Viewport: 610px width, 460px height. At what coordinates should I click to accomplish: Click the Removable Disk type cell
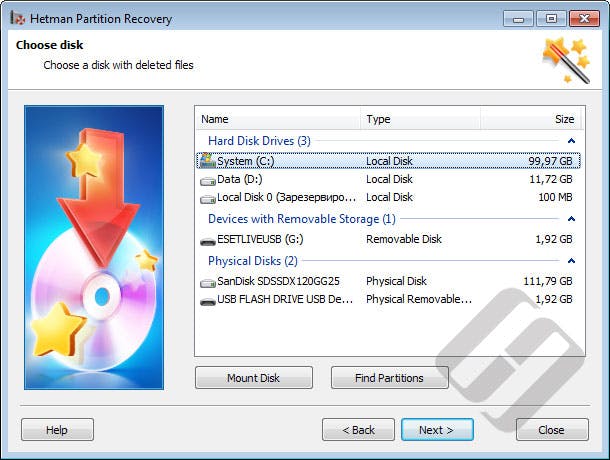point(404,239)
